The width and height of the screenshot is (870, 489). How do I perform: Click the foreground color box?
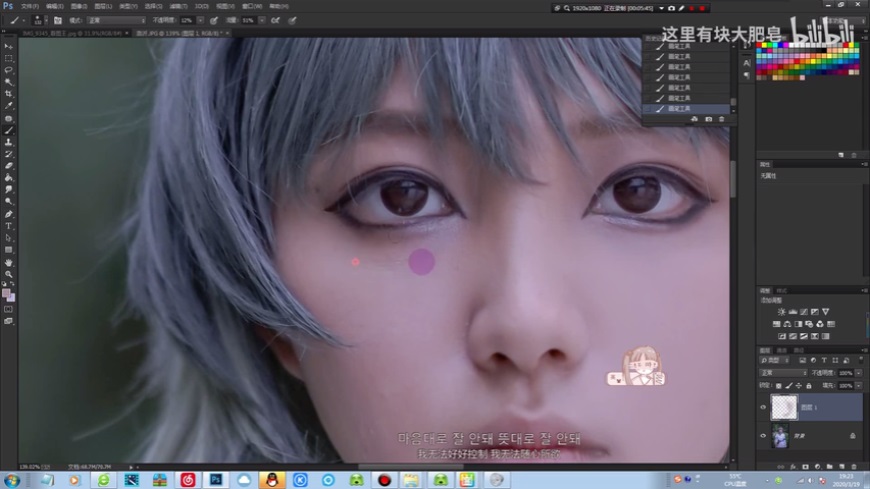pyautogui.click(x=6, y=293)
